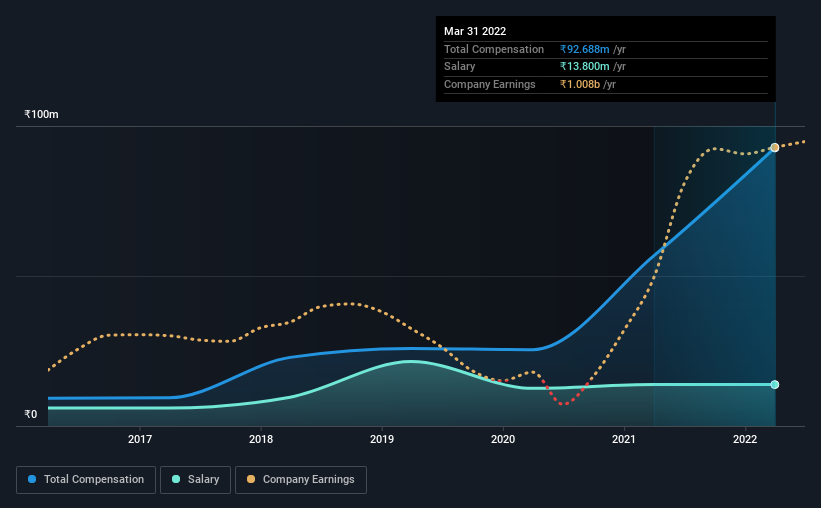821x508 pixels.
Task: Click the teal Salary legend dot
Action: tap(176, 479)
